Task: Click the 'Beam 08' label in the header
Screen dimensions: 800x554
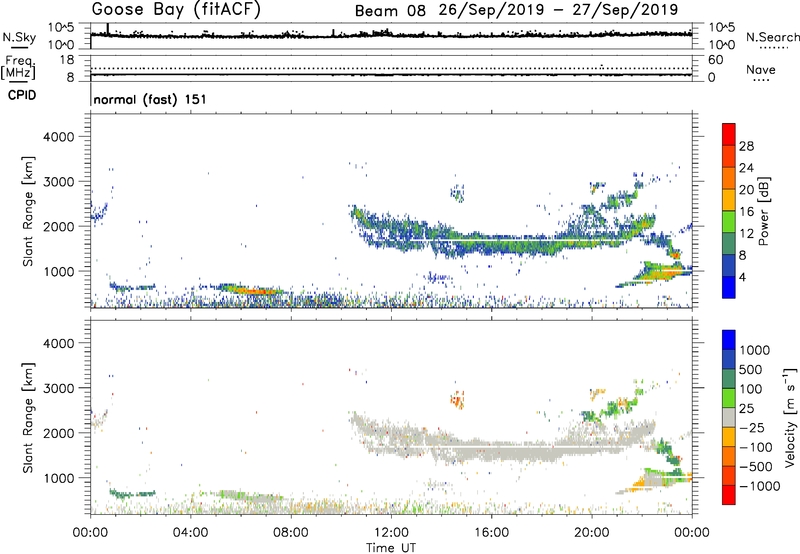Action: pyautogui.click(x=390, y=10)
